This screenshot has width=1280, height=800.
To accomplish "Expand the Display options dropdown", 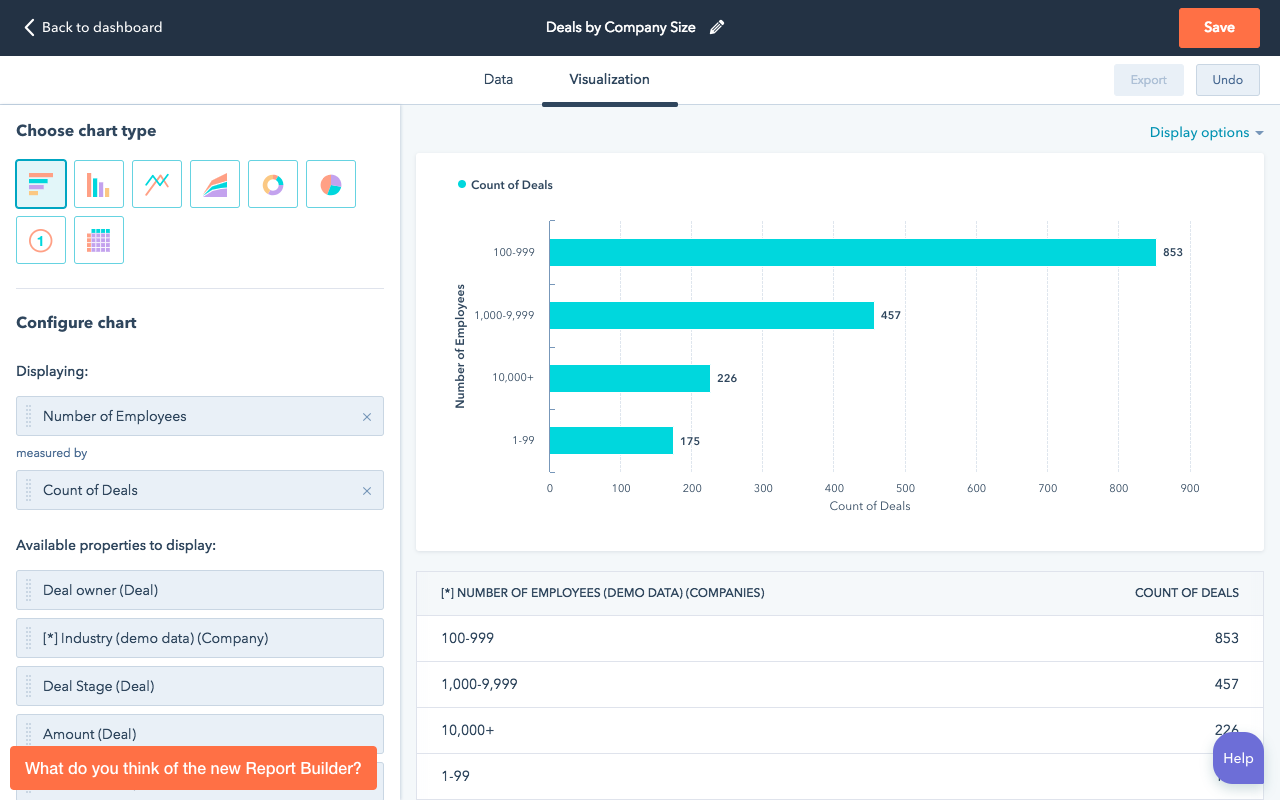I will tap(1206, 133).
